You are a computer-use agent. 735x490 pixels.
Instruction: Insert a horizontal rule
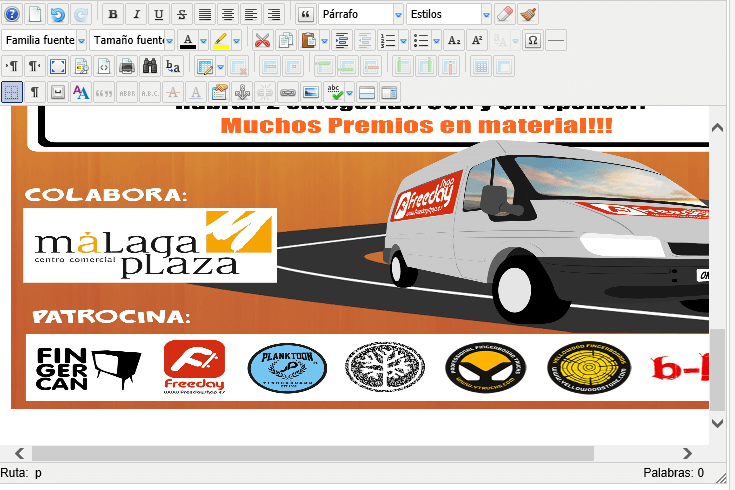pyautogui.click(x=555, y=40)
